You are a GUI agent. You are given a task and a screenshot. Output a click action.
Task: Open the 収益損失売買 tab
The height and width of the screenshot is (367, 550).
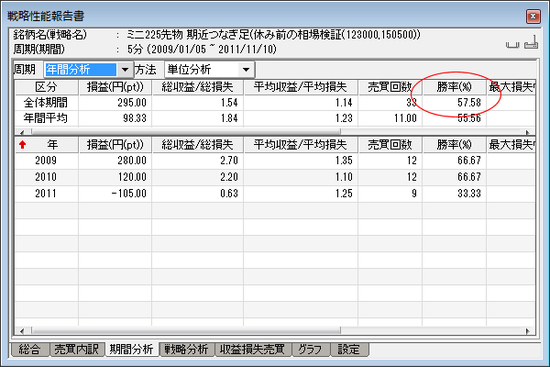tap(253, 349)
